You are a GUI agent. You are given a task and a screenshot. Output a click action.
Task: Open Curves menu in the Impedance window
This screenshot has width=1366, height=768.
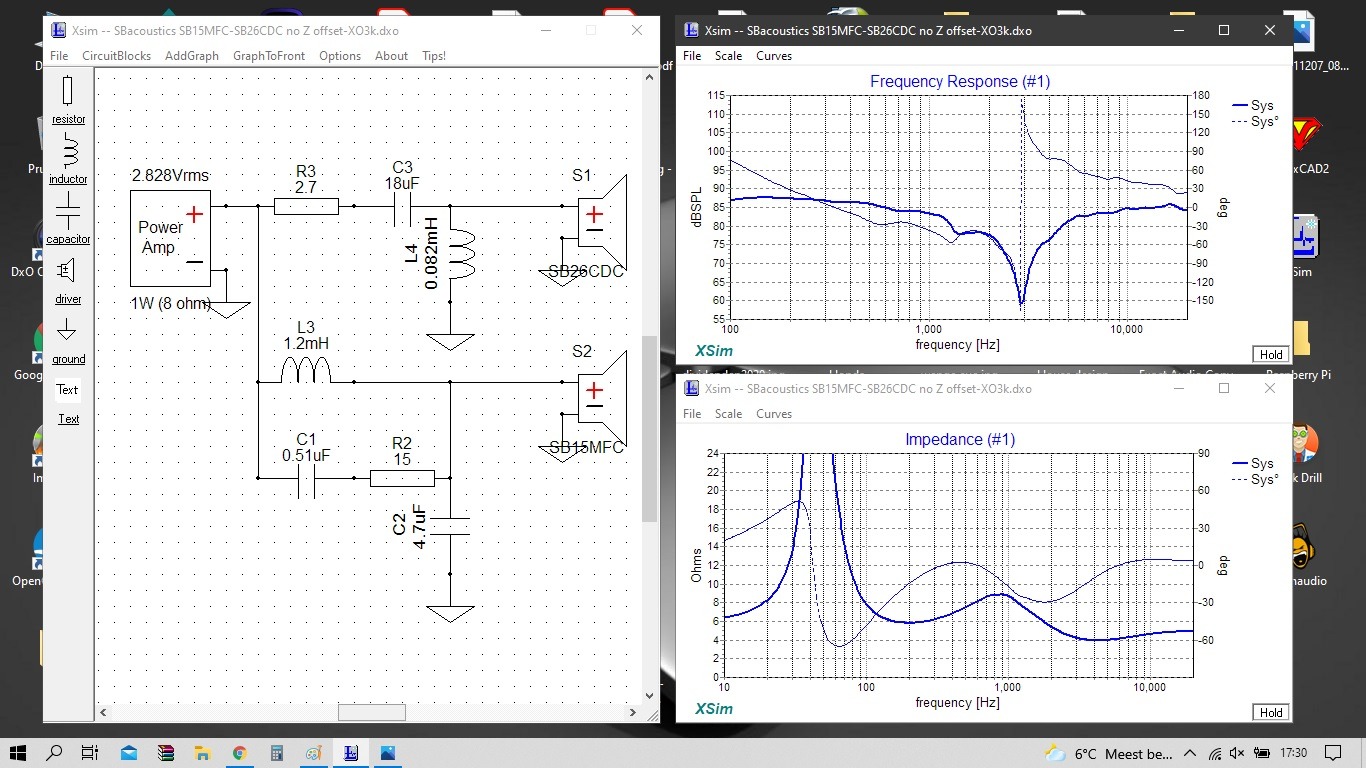coord(774,414)
